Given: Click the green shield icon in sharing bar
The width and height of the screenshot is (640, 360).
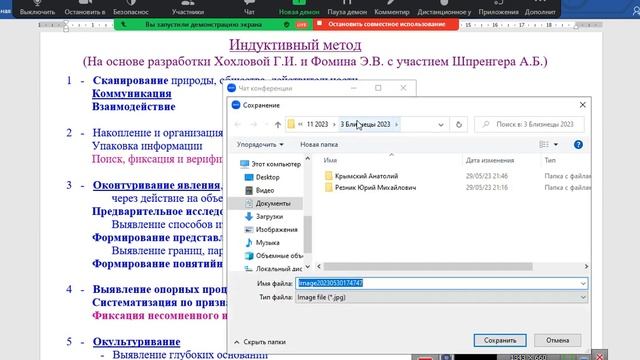Looking at the screenshot, I should click(x=287, y=24).
